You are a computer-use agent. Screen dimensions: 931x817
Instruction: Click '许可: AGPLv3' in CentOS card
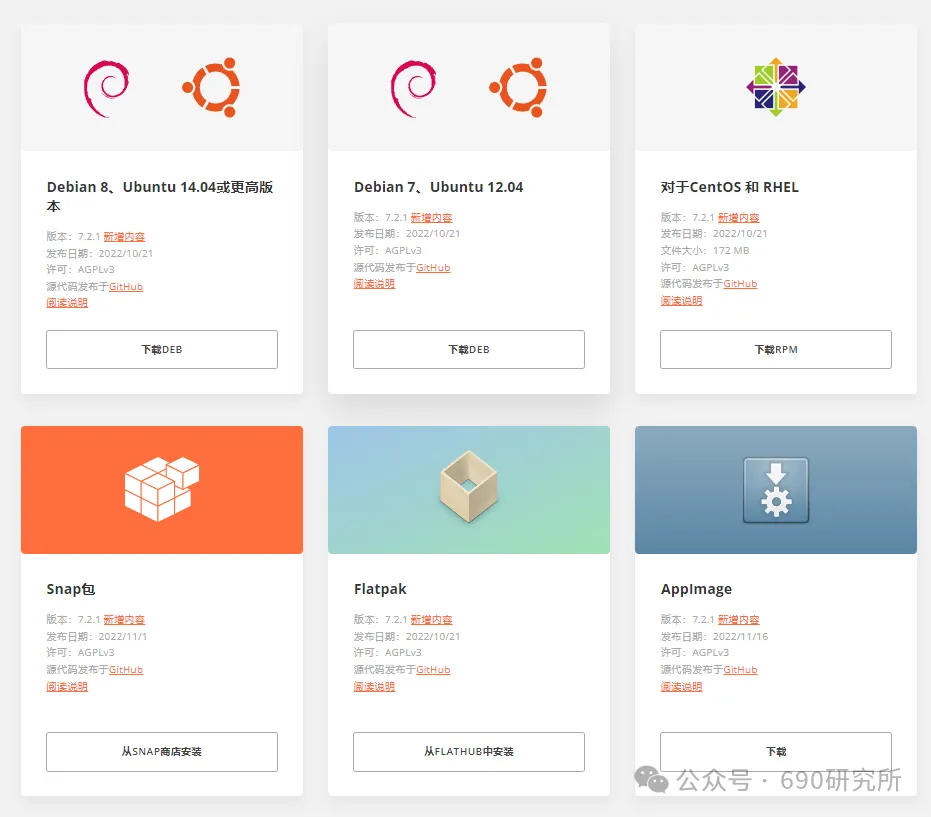[695, 267]
